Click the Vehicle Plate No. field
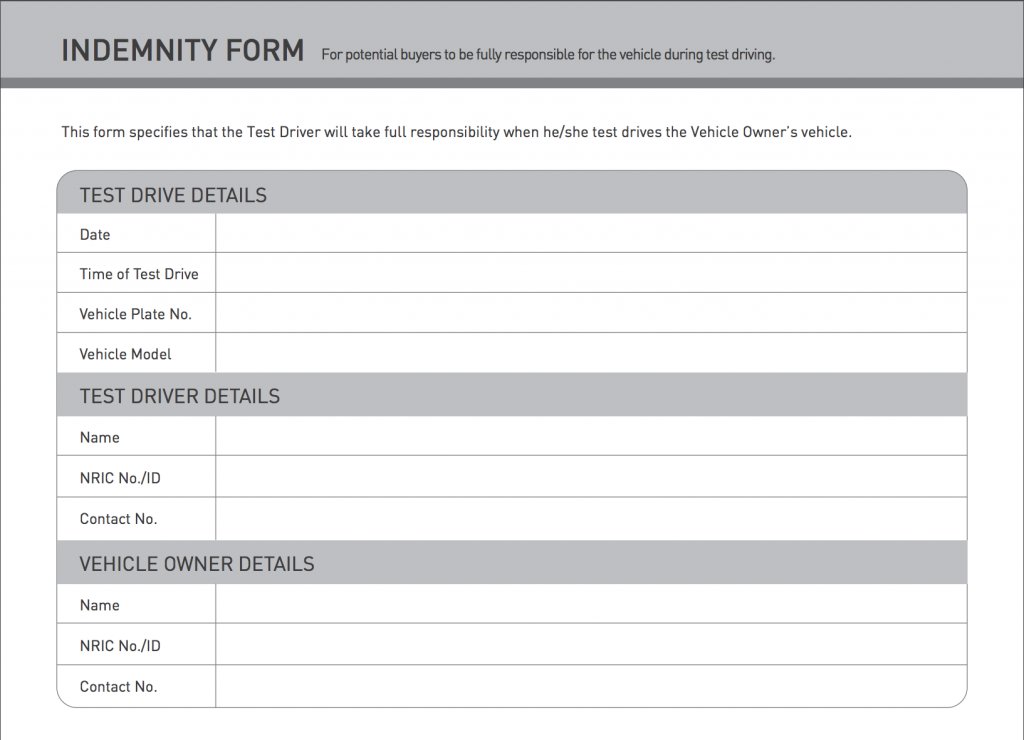Screen dimensions: 1024x740 pyautogui.click(x=591, y=313)
